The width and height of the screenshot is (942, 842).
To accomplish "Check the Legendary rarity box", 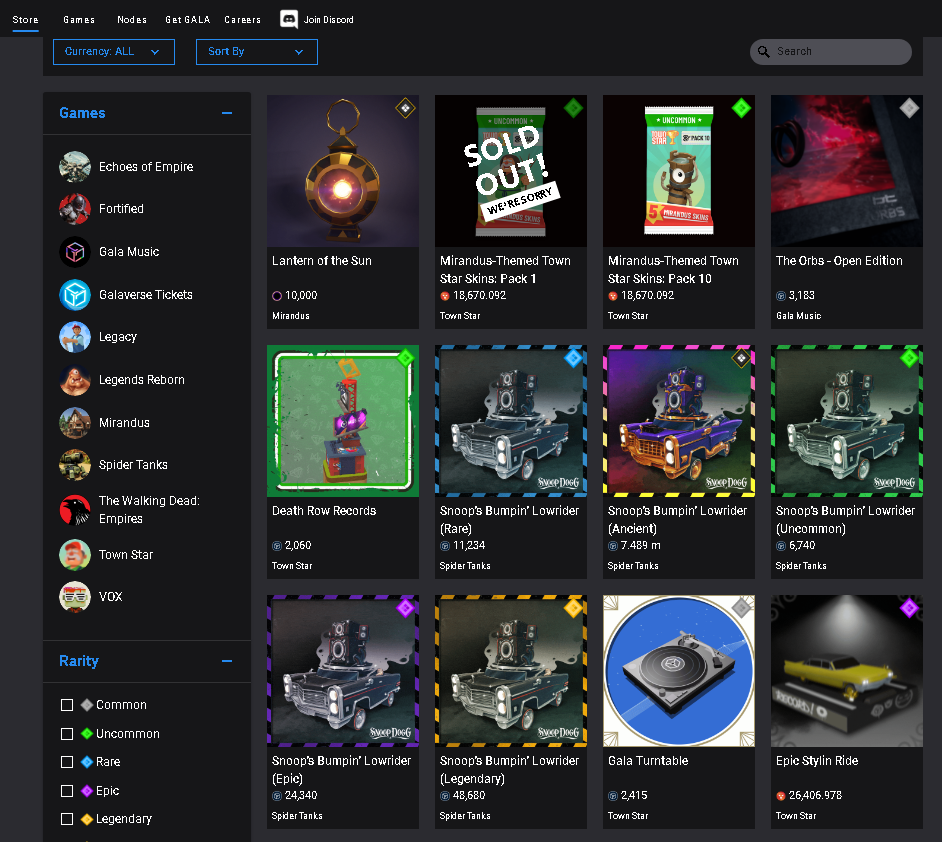I will tap(67, 819).
